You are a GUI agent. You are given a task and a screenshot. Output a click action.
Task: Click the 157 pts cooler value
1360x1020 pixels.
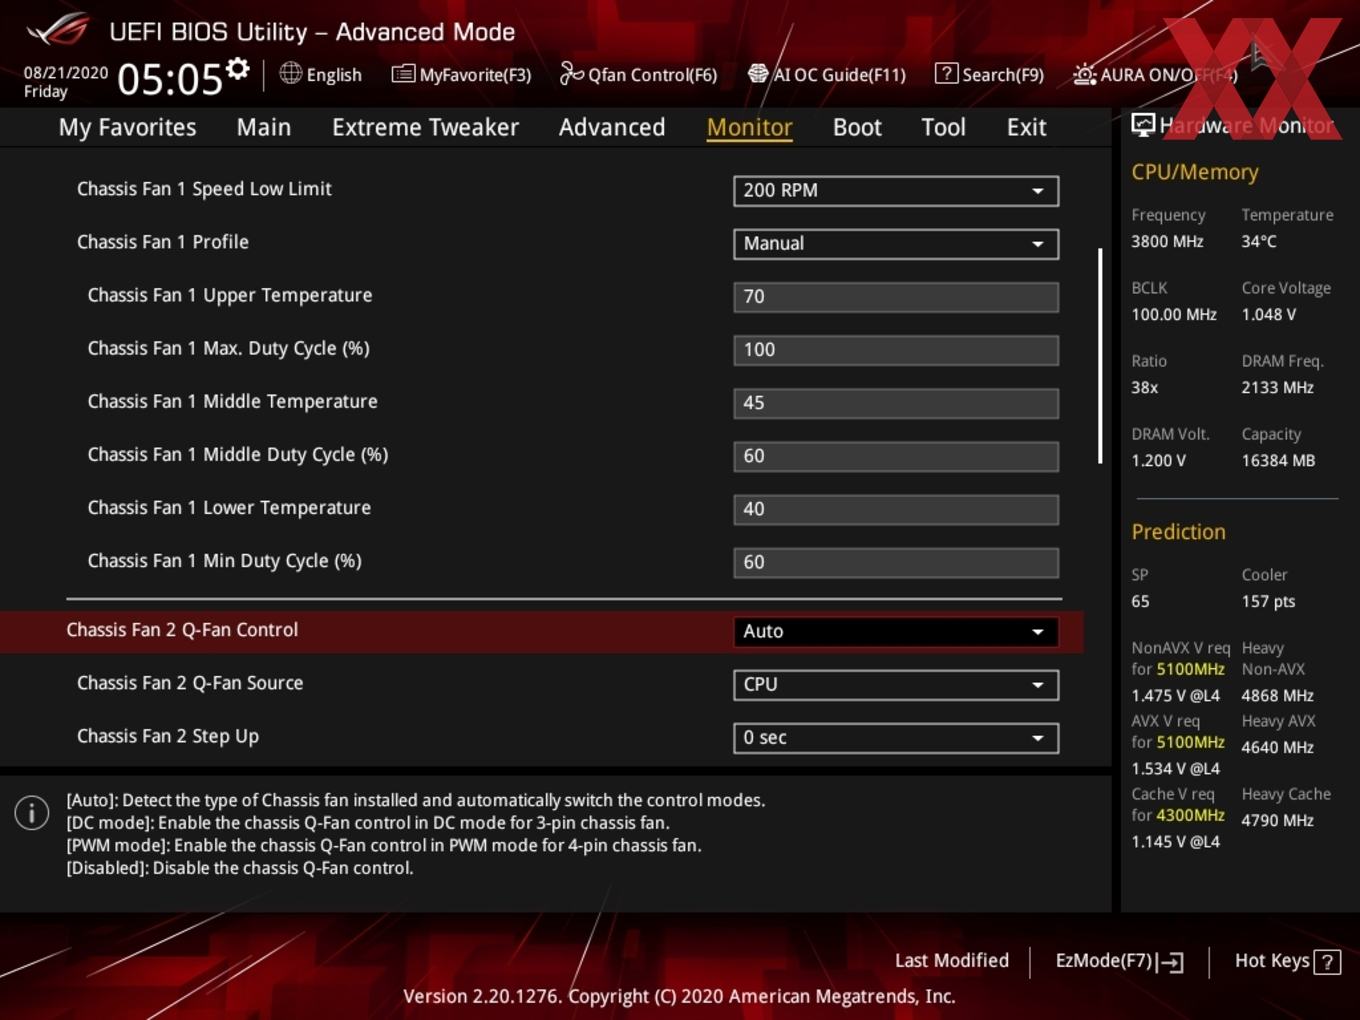(1268, 602)
